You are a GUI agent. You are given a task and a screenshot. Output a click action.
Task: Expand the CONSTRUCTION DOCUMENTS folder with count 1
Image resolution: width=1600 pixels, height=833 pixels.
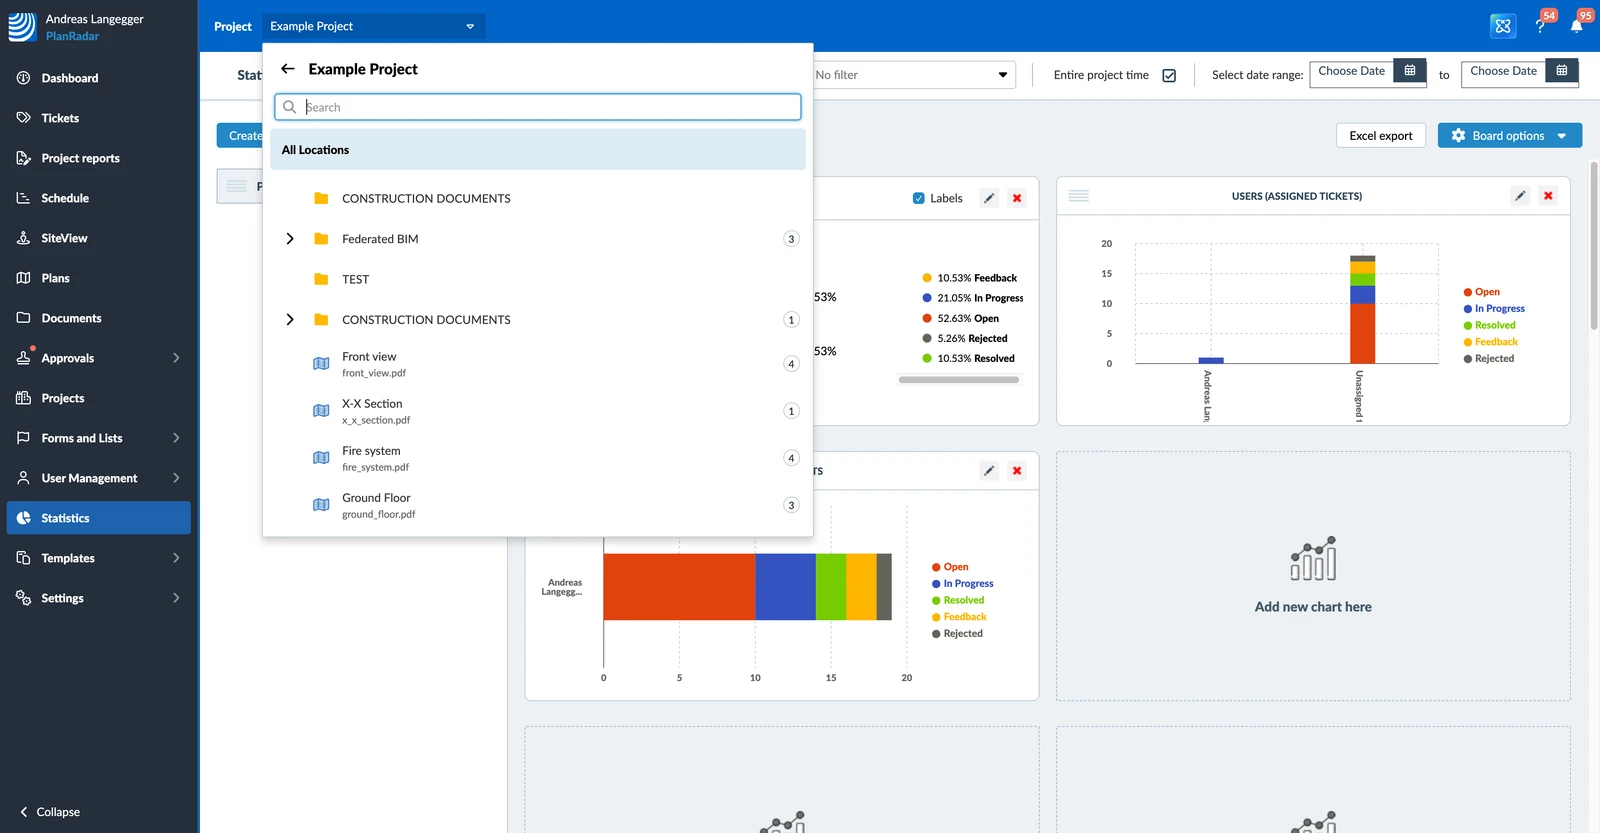(x=290, y=320)
